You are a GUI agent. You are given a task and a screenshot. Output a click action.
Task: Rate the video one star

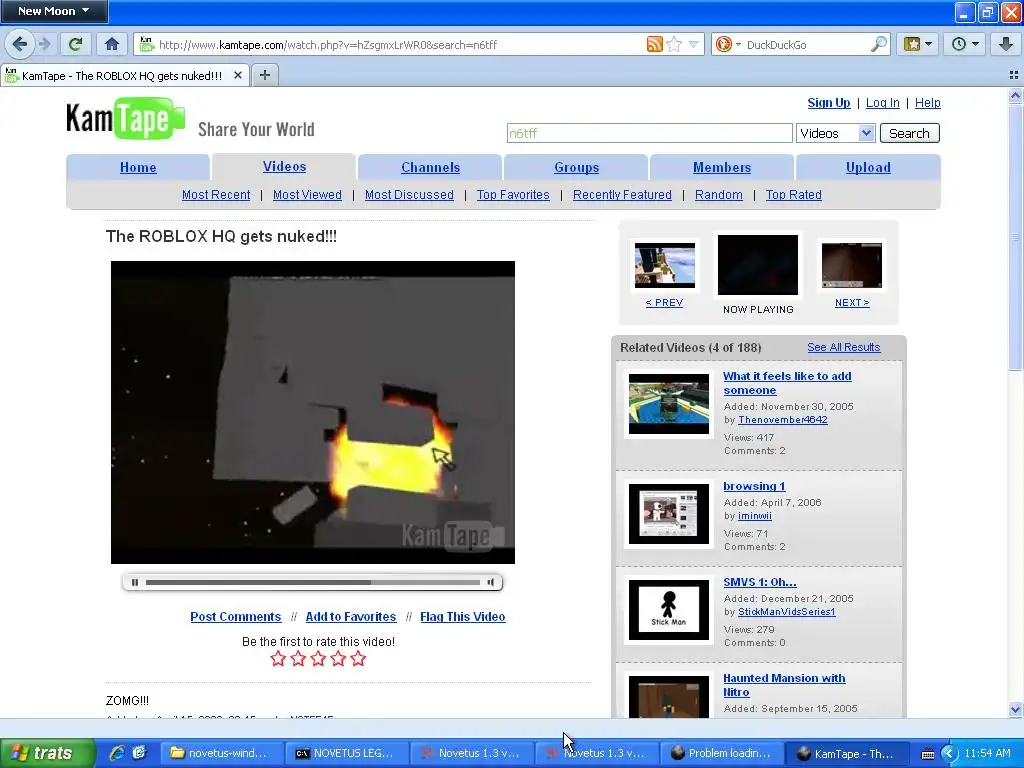(x=278, y=658)
